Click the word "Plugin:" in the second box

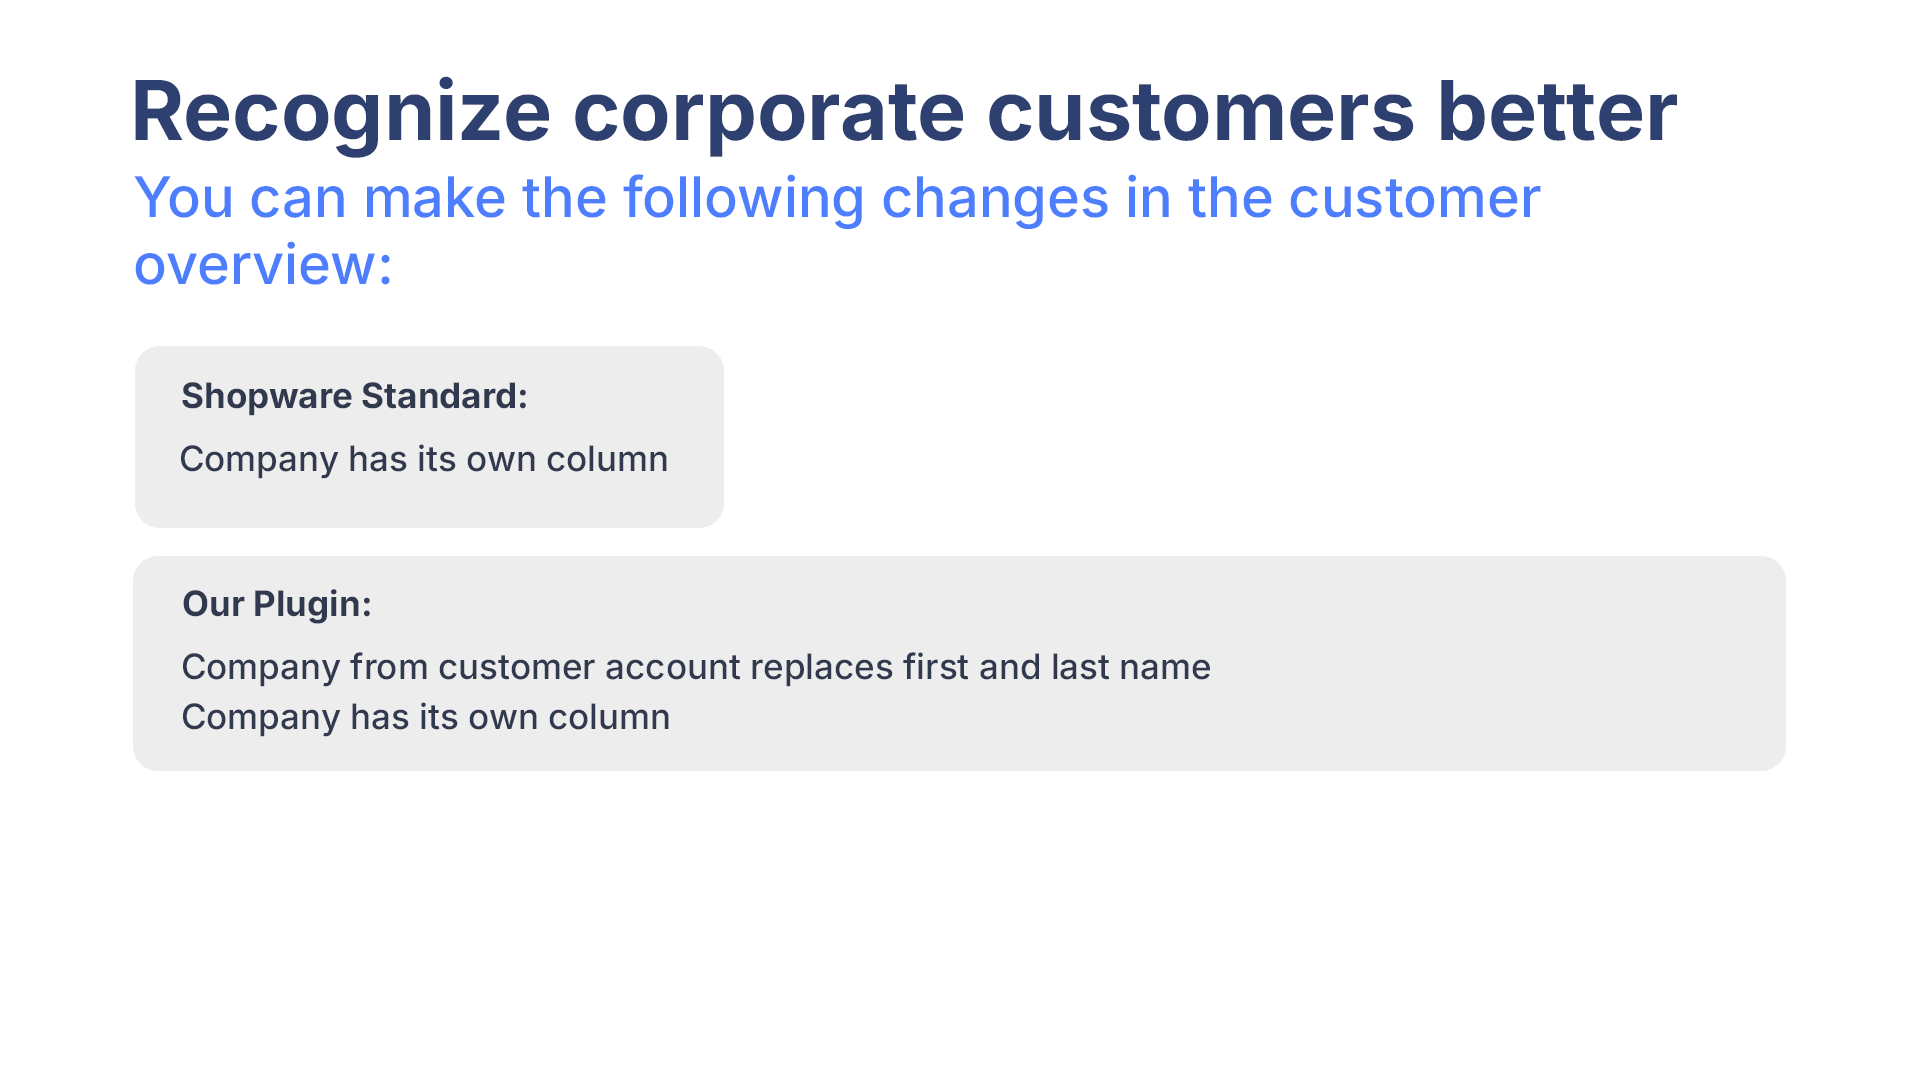tap(312, 604)
